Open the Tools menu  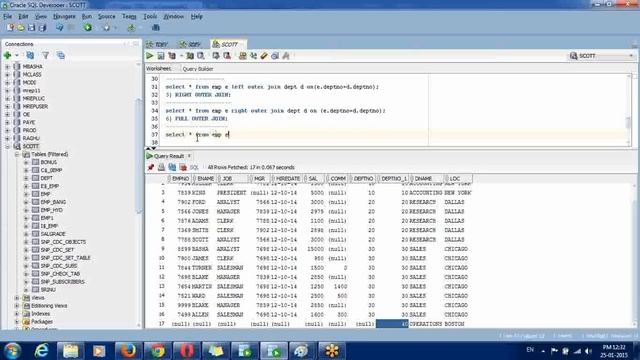[x=150, y=16]
